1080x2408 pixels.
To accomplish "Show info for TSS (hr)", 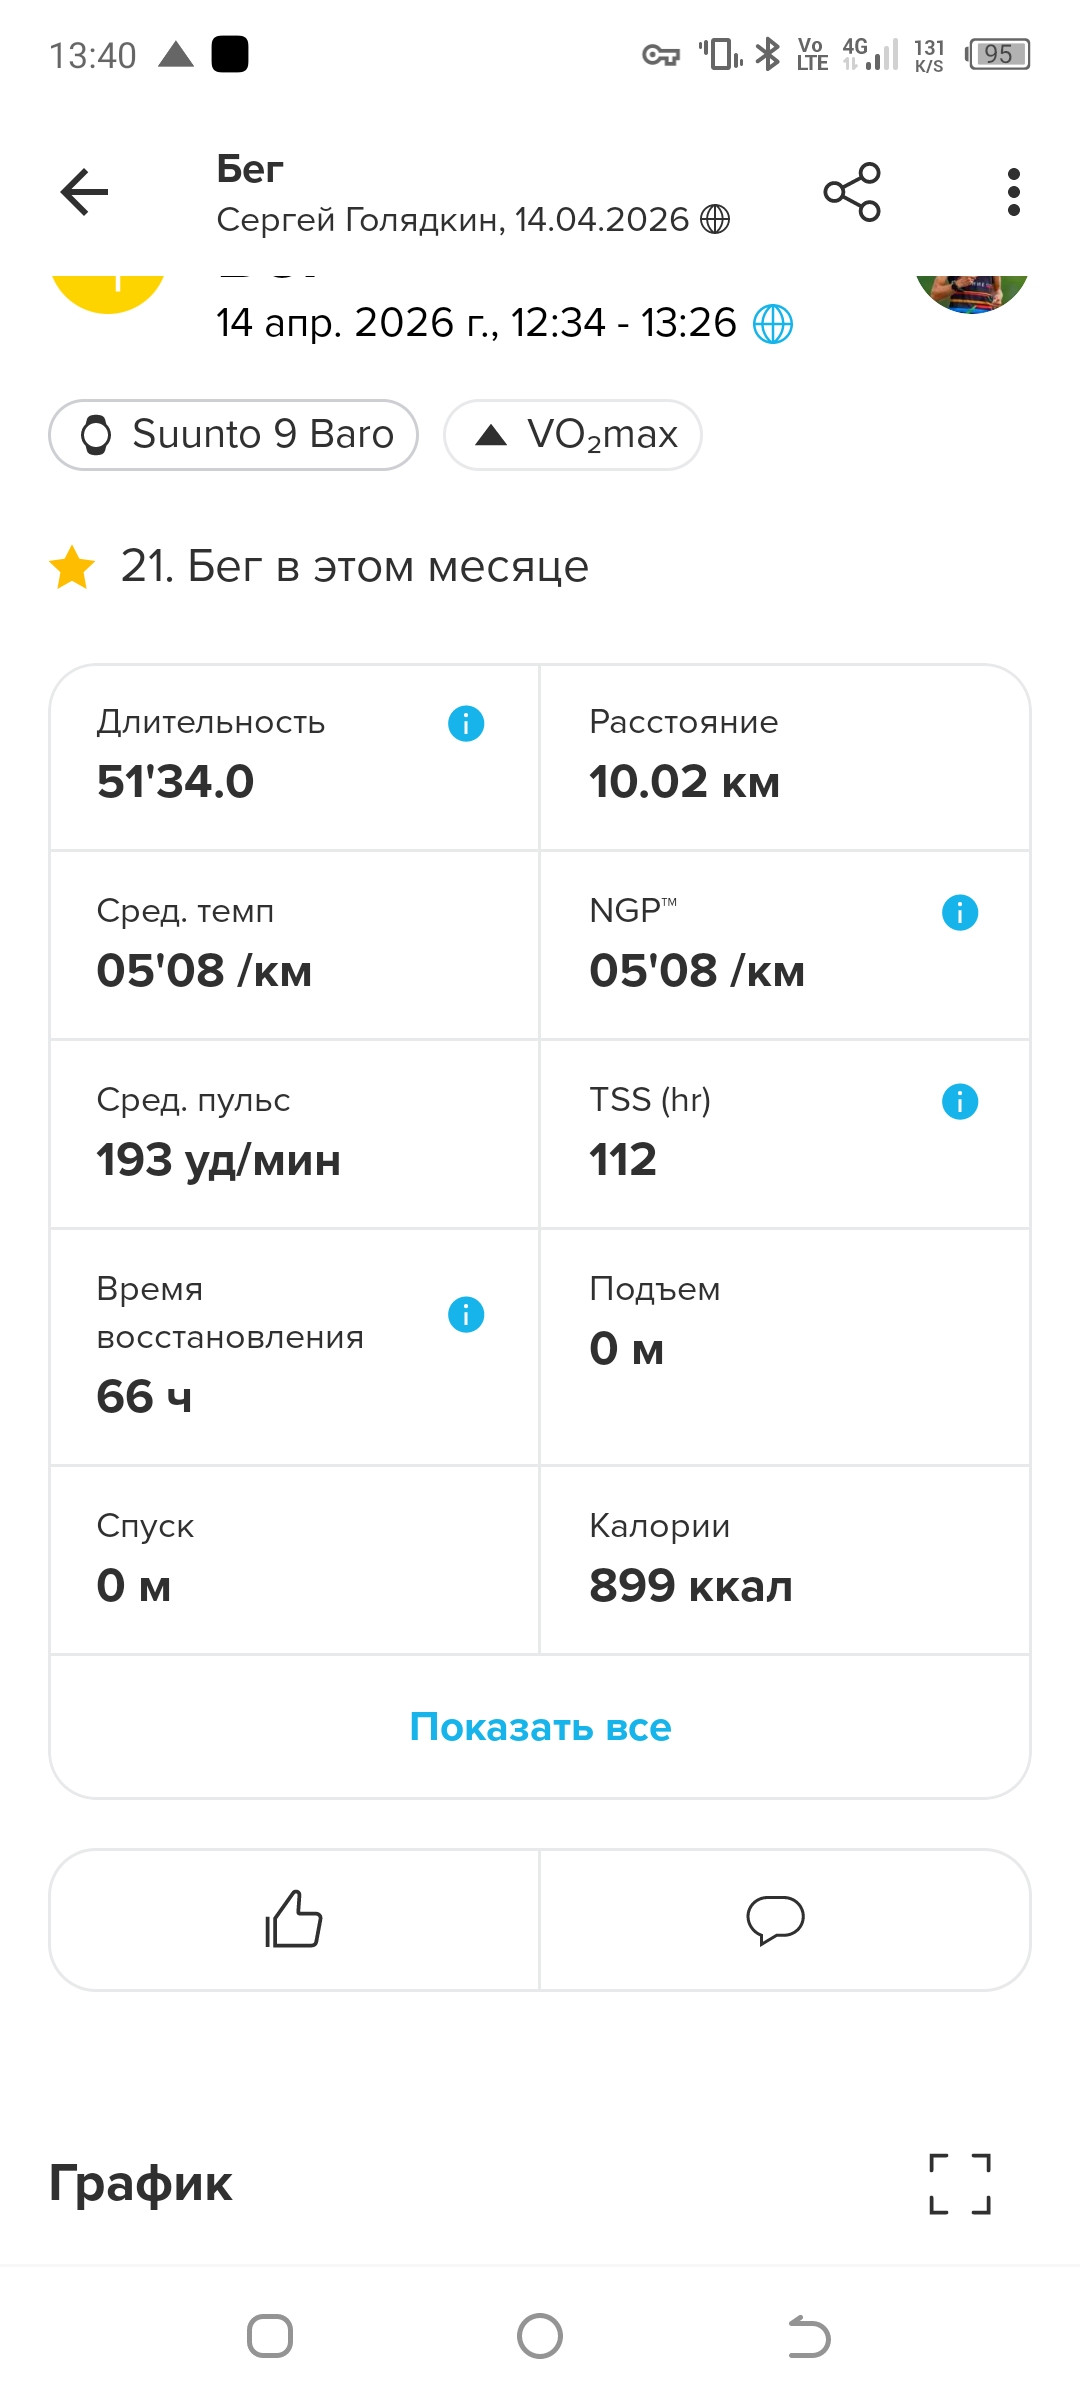I will pos(960,1101).
